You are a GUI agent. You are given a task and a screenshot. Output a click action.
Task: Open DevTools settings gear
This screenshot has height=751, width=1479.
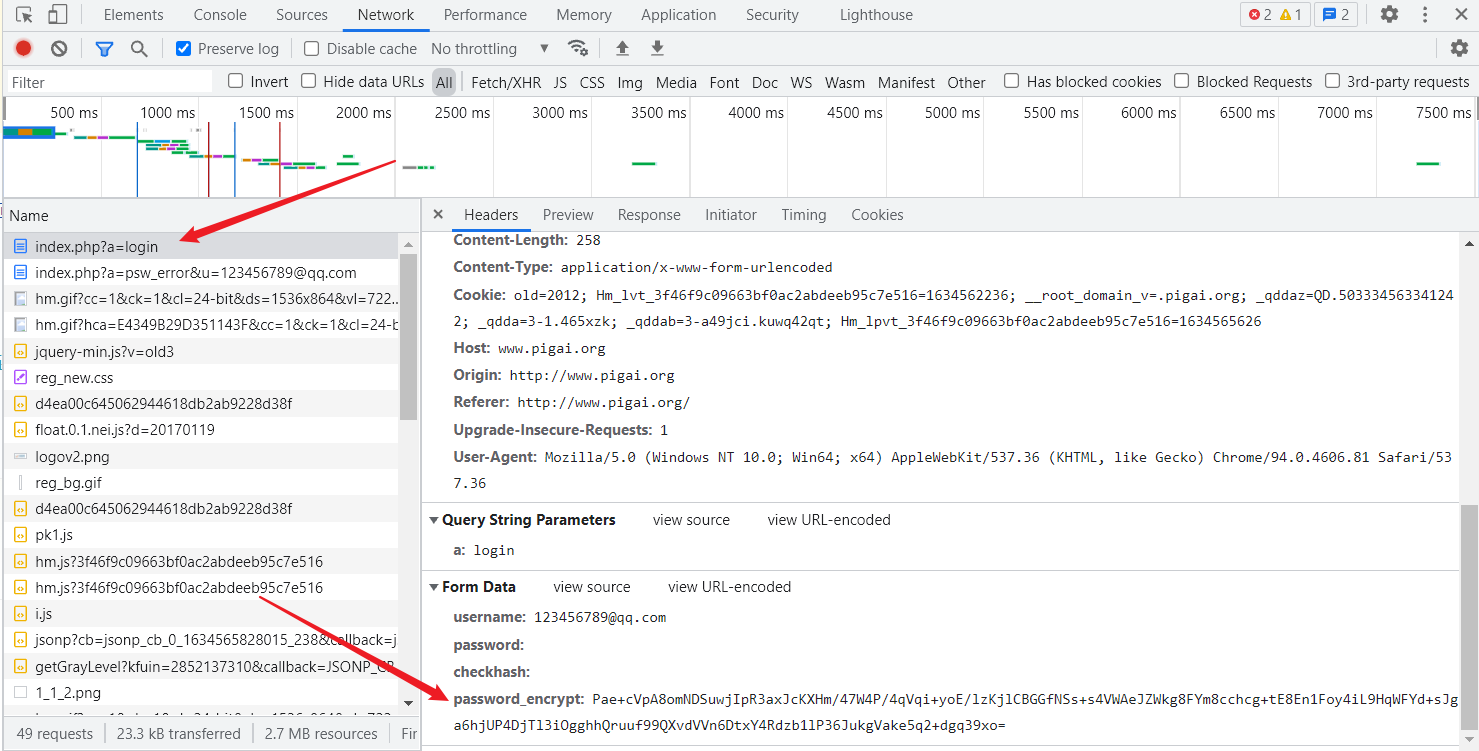(x=1389, y=15)
